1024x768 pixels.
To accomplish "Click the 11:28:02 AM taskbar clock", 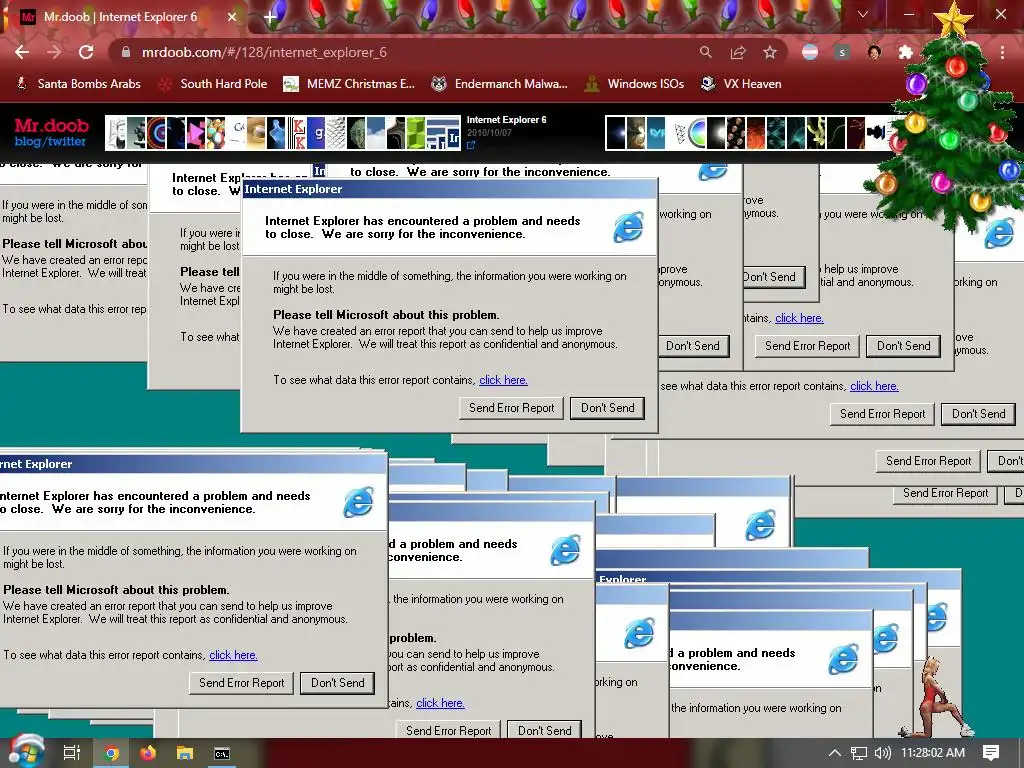I will pyautogui.click(x=933, y=753).
